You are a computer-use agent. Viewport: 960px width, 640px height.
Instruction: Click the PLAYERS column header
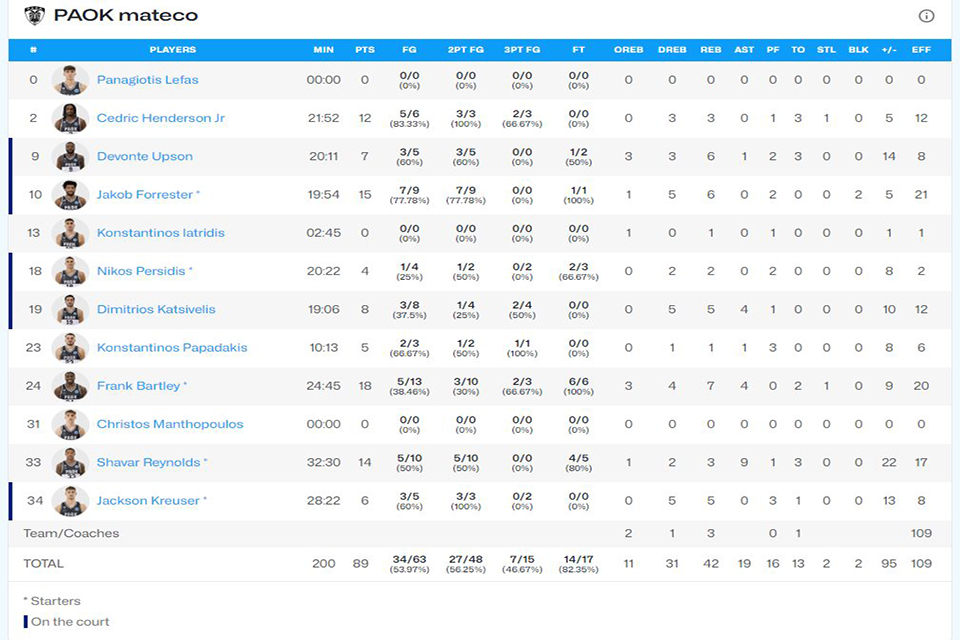tap(173, 50)
